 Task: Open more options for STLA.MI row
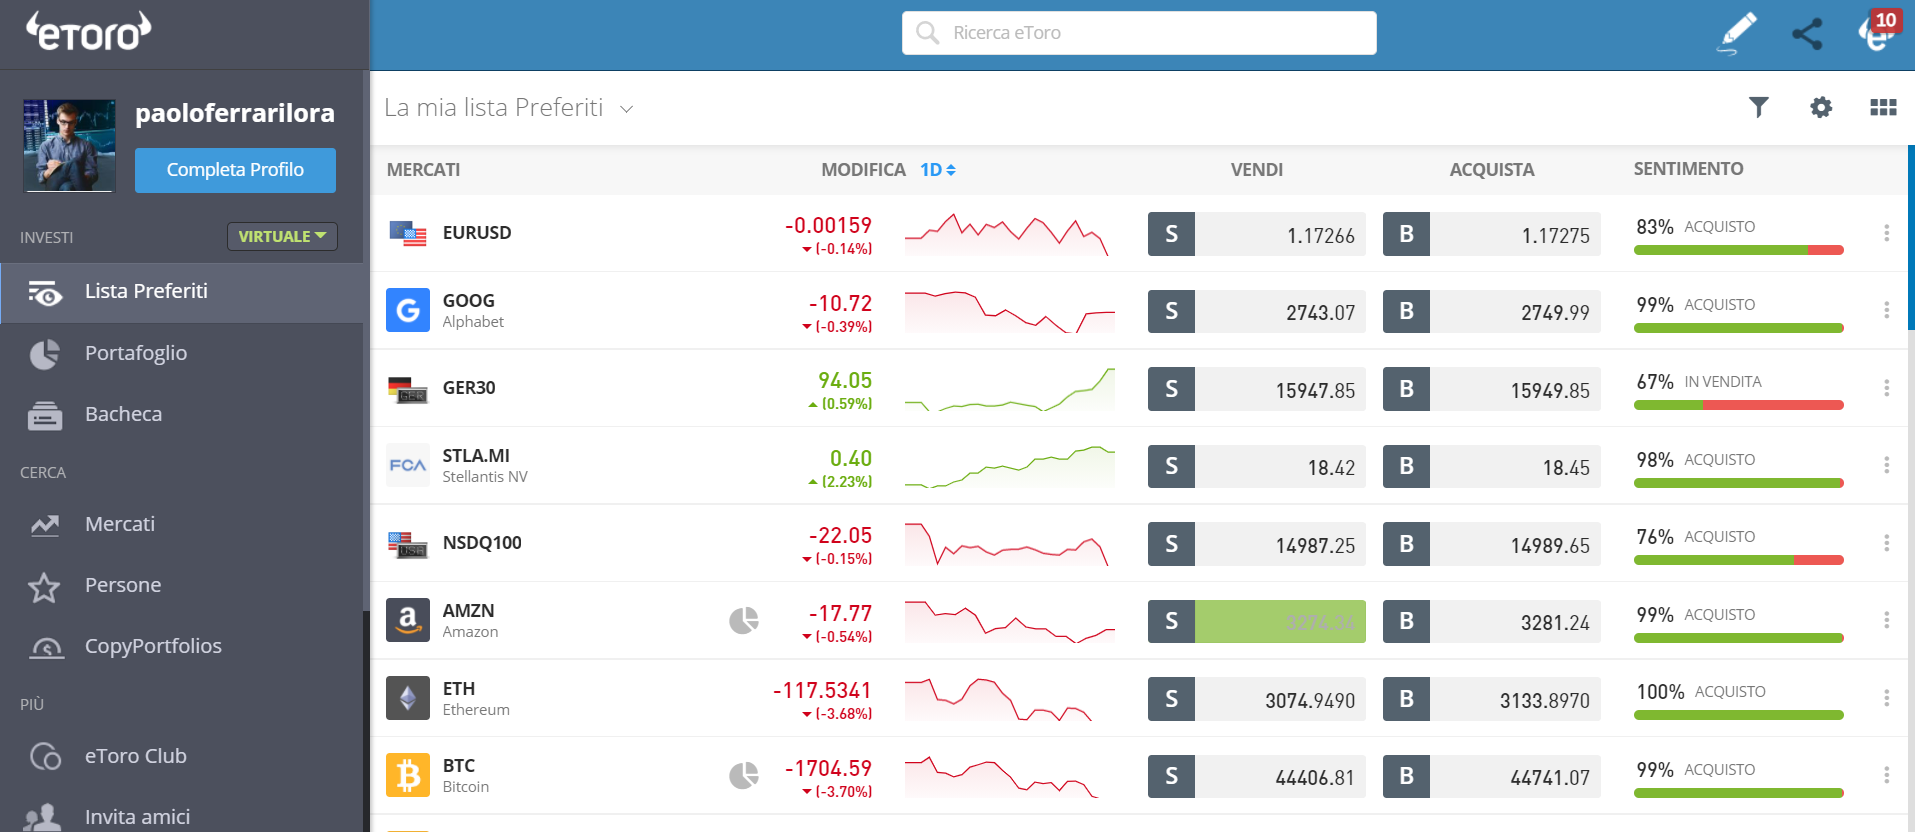pyautogui.click(x=1887, y=465)
